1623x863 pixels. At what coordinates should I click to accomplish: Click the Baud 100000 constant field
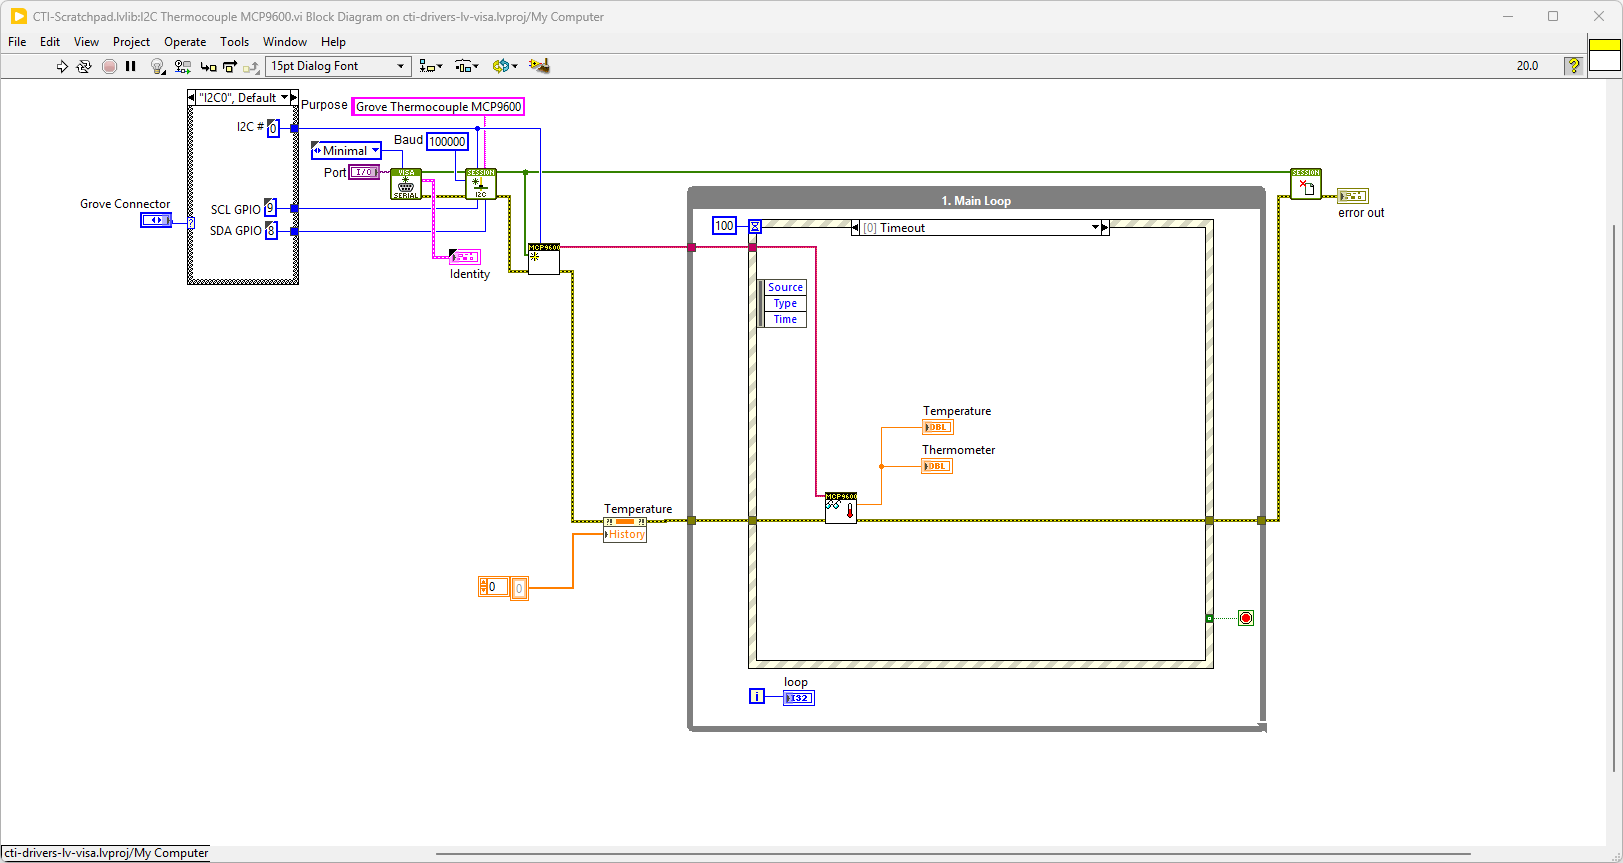coord(447,142)
